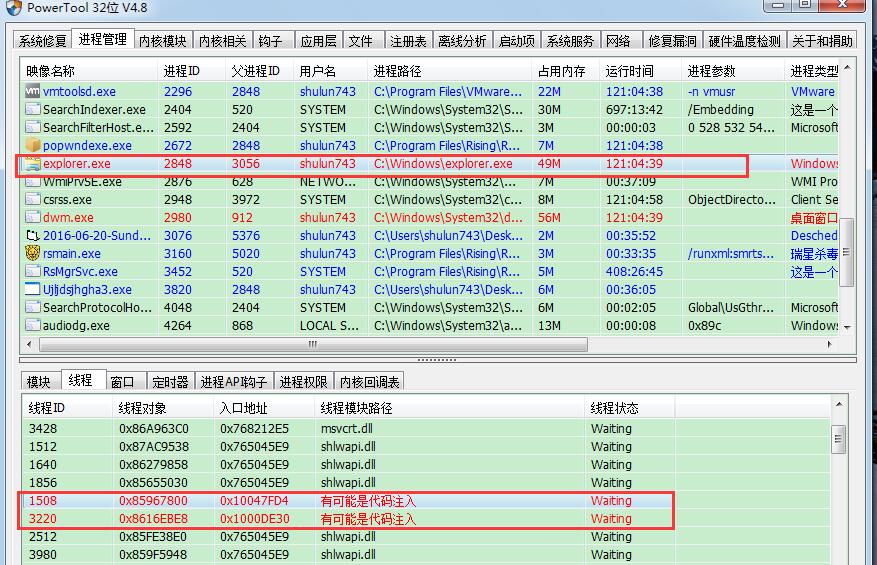The image size is (877, 565).
Task: Click process list scroll-down arrow
Action: [847, 327]
